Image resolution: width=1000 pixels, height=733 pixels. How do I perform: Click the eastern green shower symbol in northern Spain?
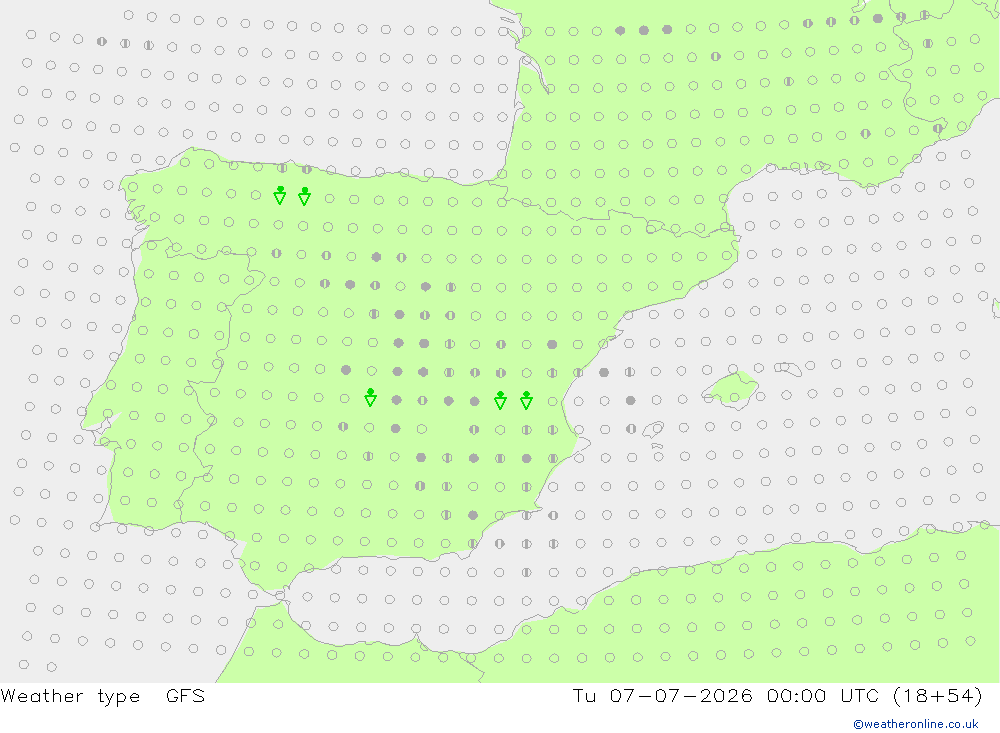304,196
